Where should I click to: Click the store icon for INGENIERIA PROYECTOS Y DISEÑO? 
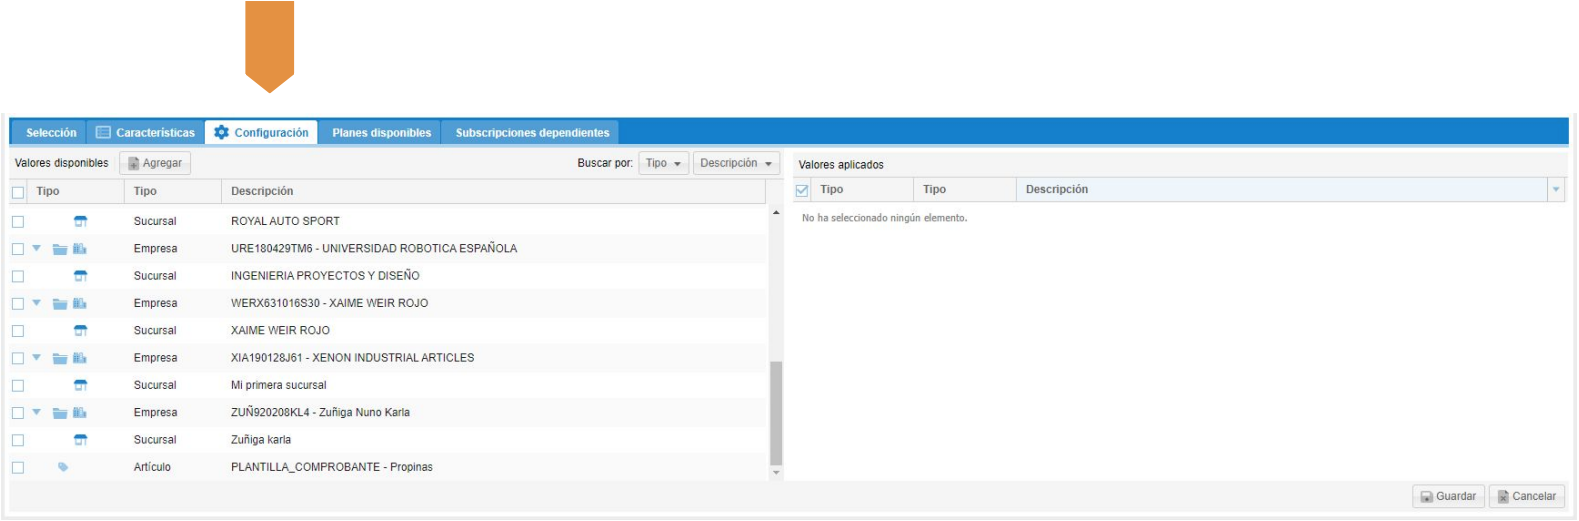pyautogui.click(x=81, y=276)
